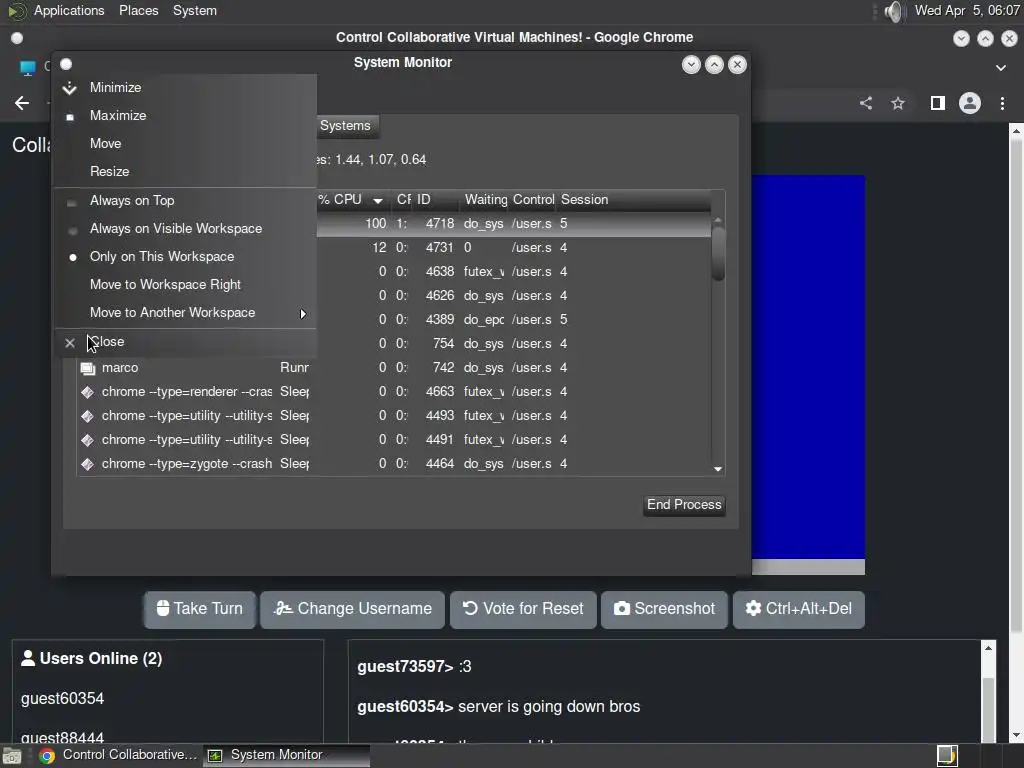This screenshot has width=1024, height=768.
Task: Click the show desktop icon in taskbar
Action: [x=12, y=756]
